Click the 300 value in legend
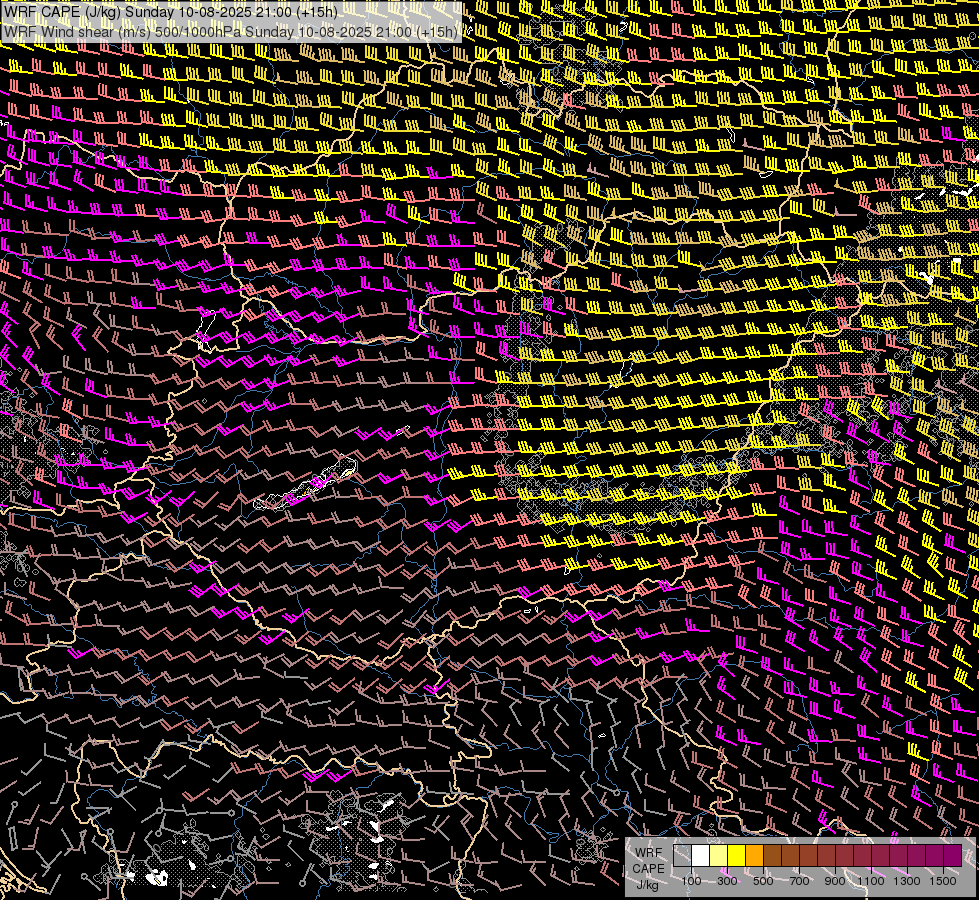Screen dimensions: 979x900 (x=727, y=881)
